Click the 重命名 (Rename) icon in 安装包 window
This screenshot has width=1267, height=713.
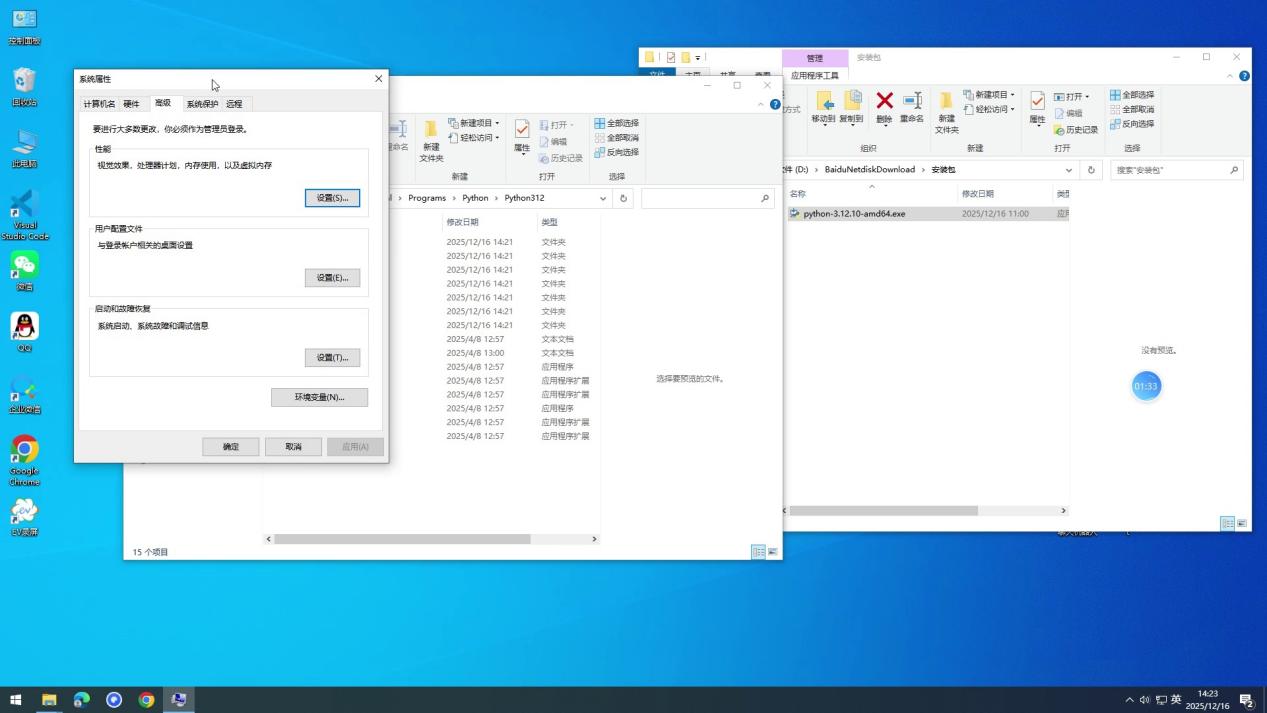point(912,102)
